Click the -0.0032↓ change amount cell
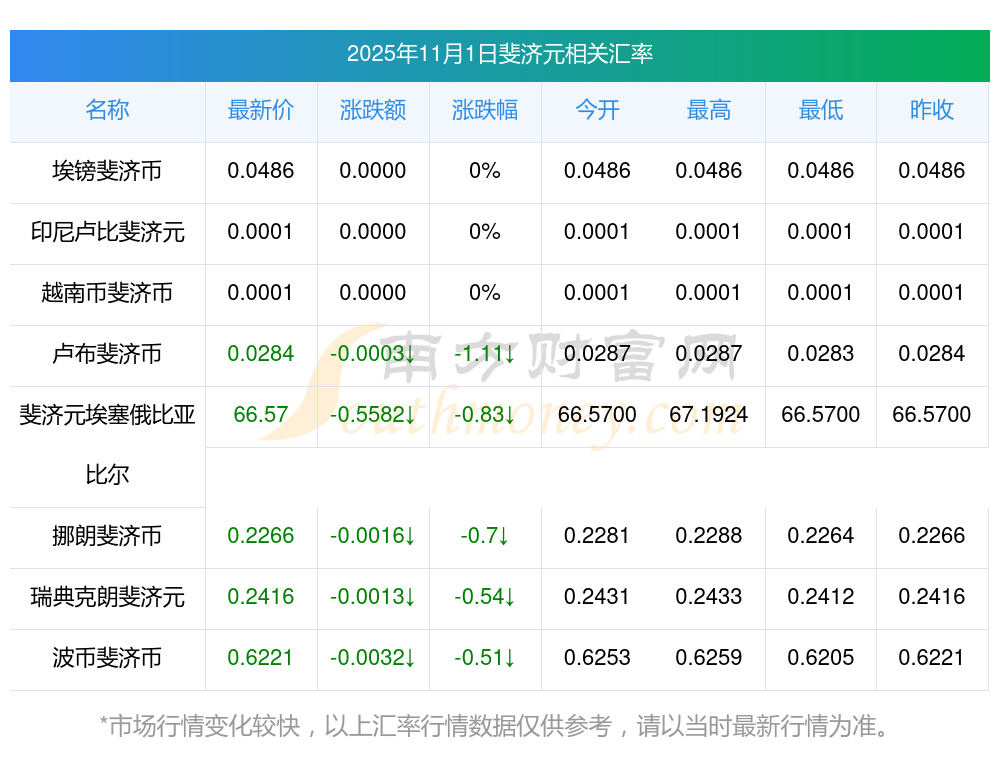 (x=372, y=658)
